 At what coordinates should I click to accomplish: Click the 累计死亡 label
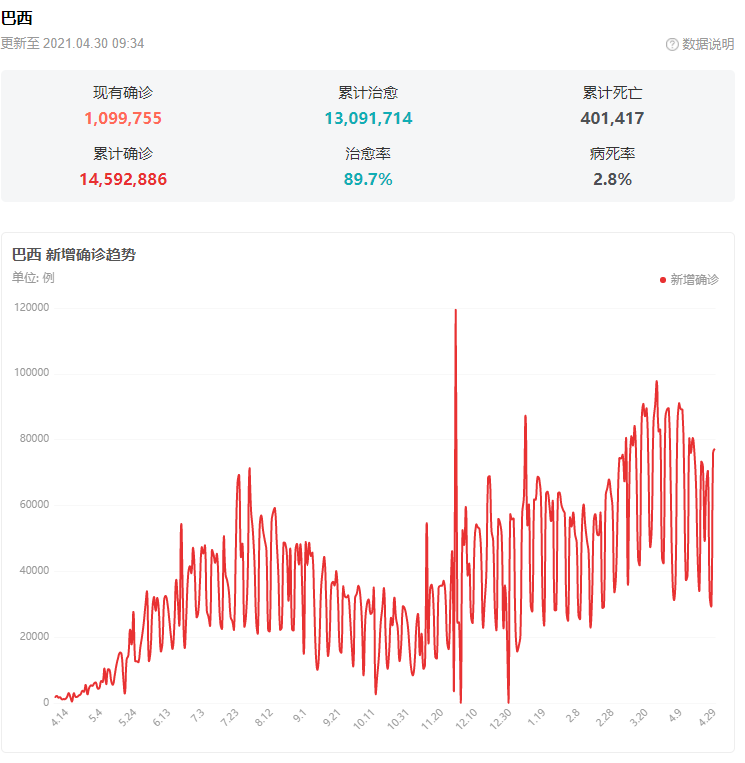[x=612, y=92]
